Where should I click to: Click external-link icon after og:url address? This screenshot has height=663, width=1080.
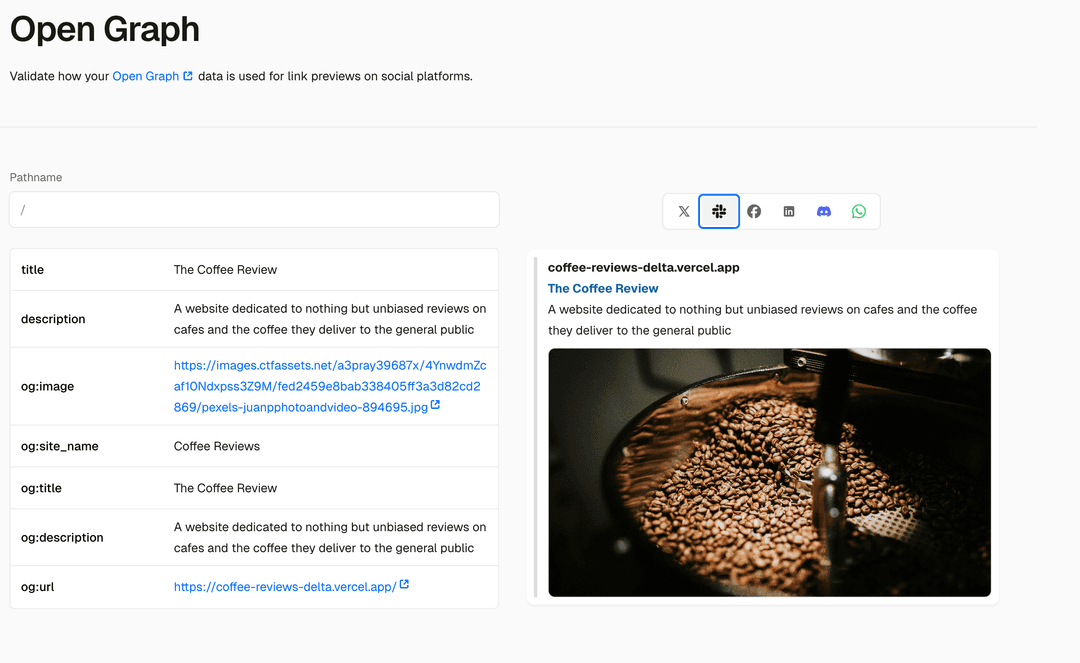pos(404,585)
